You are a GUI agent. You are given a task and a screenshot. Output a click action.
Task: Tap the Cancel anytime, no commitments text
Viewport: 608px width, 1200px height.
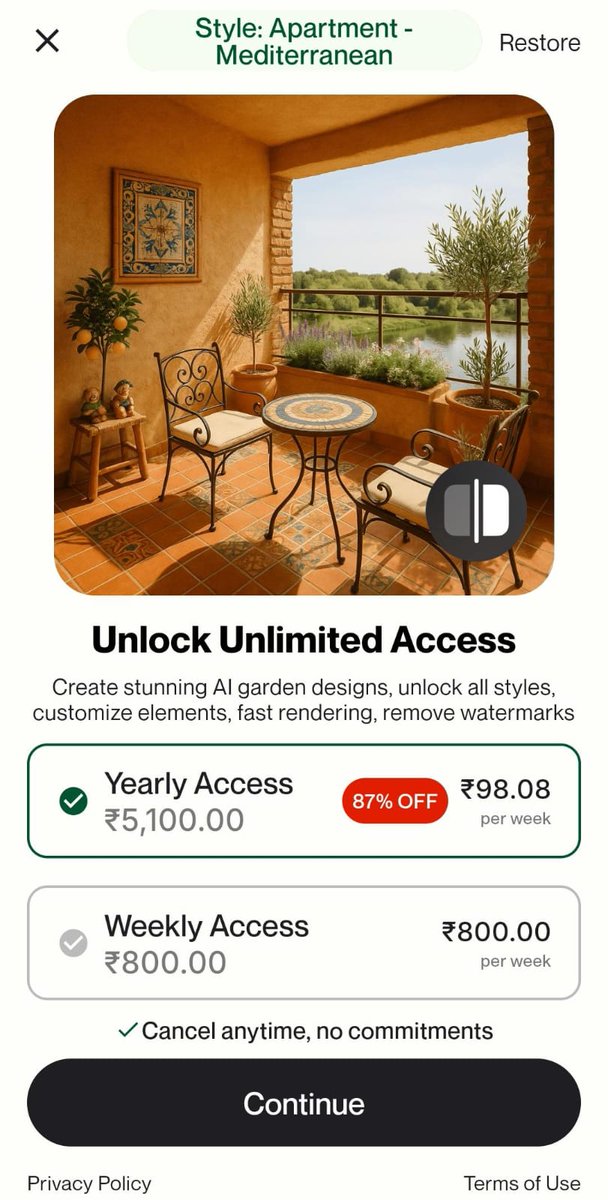(317, 1031)
